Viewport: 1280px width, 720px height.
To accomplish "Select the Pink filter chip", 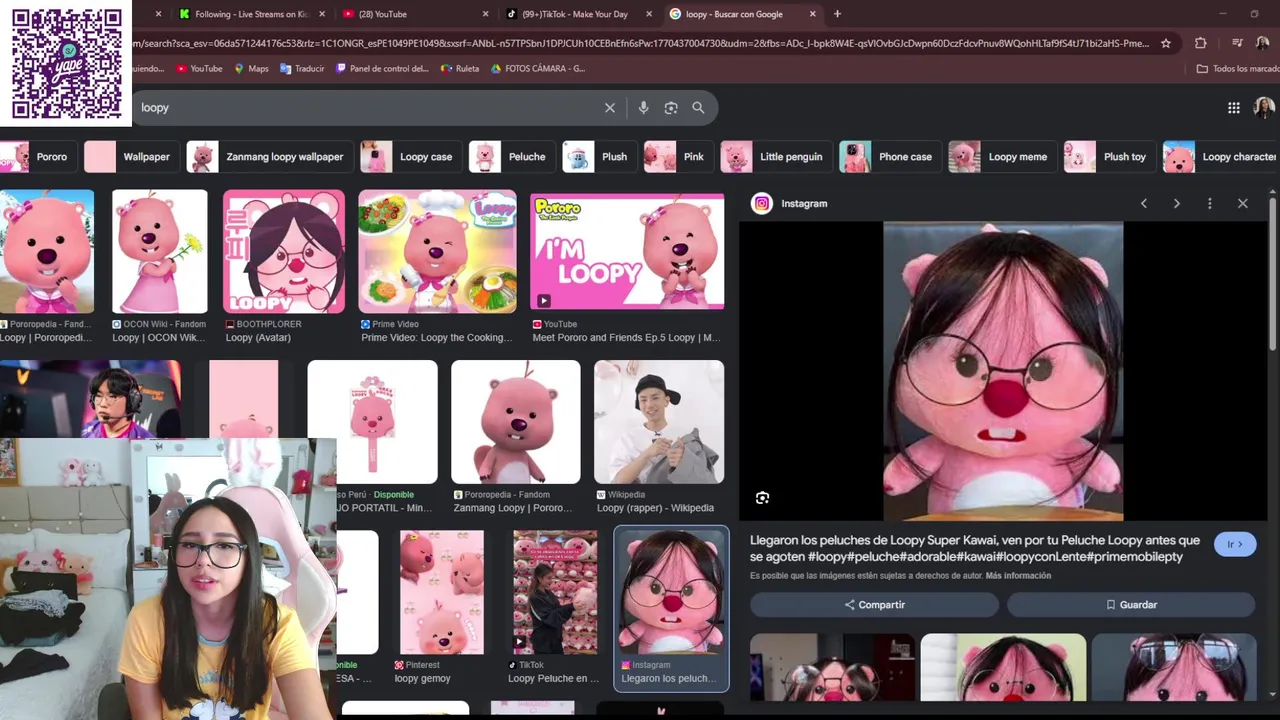I will 679,157.
